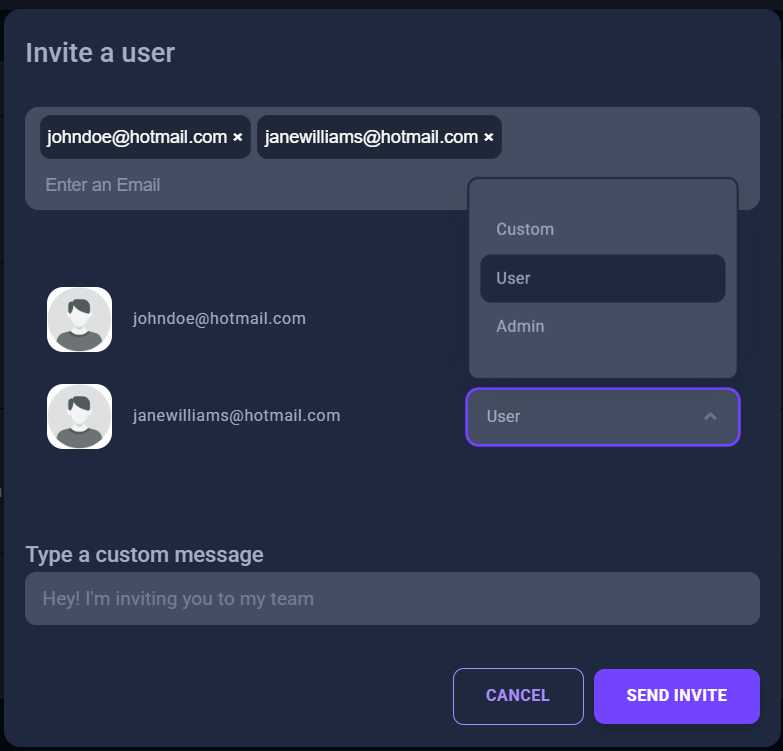This screenshot has height=751, width=783.
Task: Send the invite
Action: click(x=676, y=696)
